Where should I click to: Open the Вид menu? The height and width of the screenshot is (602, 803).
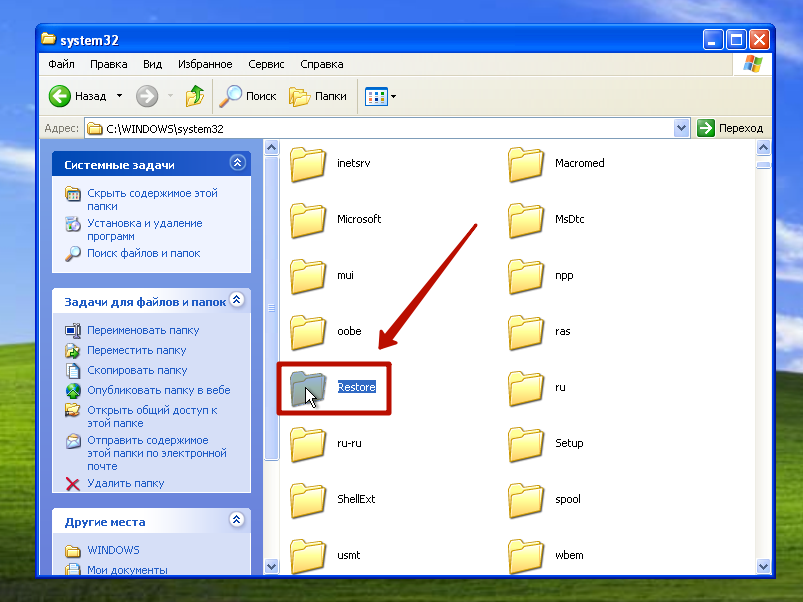point(153,64)
